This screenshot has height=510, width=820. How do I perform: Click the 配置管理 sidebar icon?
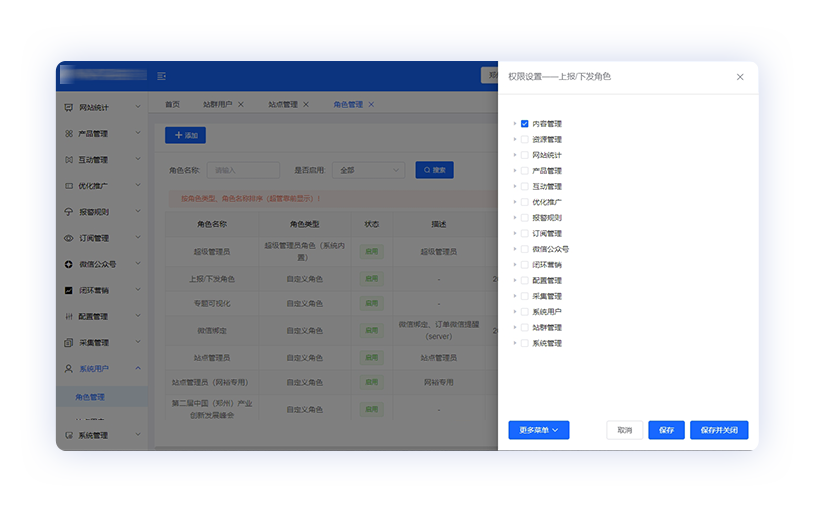69,316
